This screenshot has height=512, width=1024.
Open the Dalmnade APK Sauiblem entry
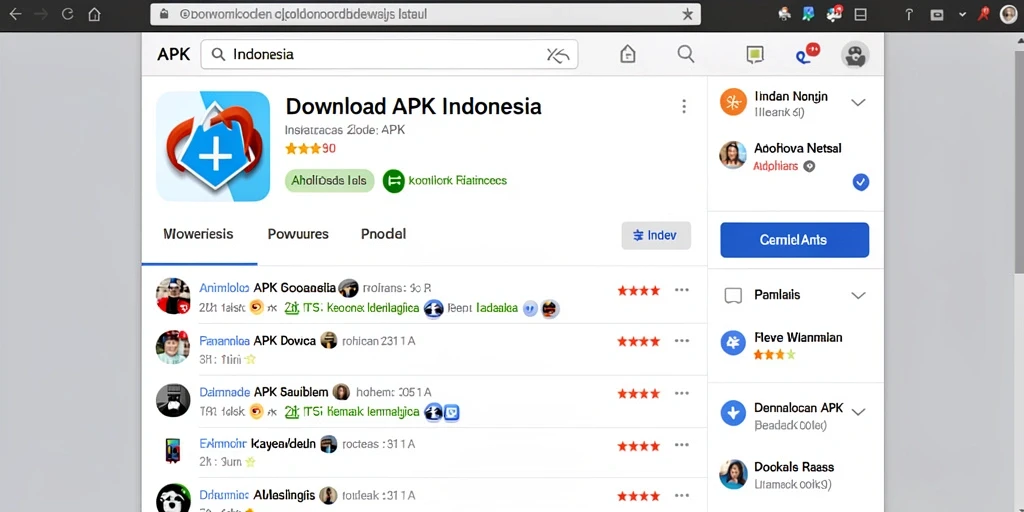pos(264,392)
